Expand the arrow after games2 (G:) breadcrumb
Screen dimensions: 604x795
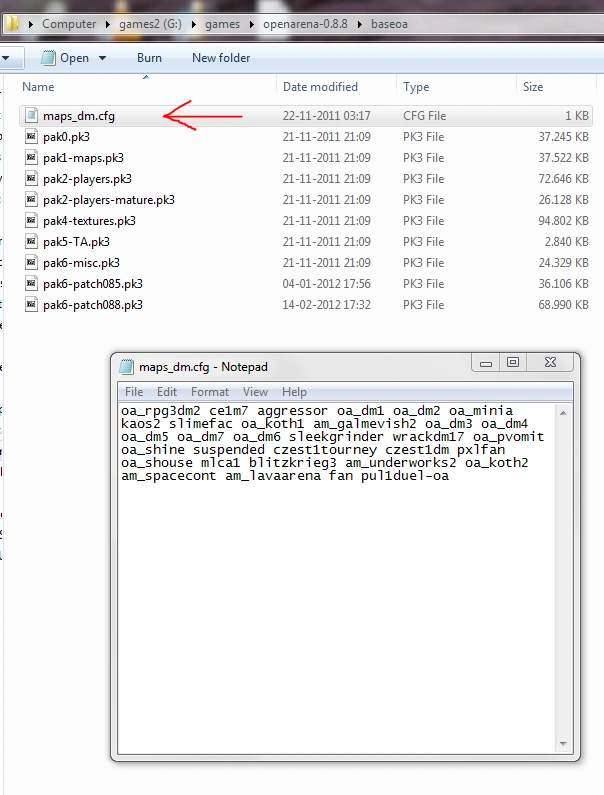[x=194, y=24]
